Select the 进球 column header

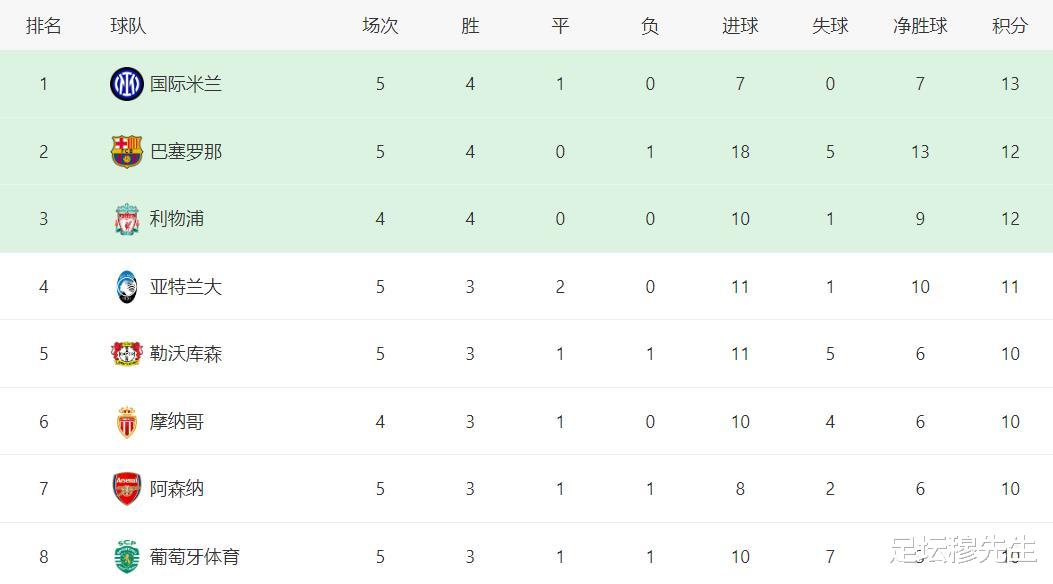pyautogui.click(x=740, y=26)
